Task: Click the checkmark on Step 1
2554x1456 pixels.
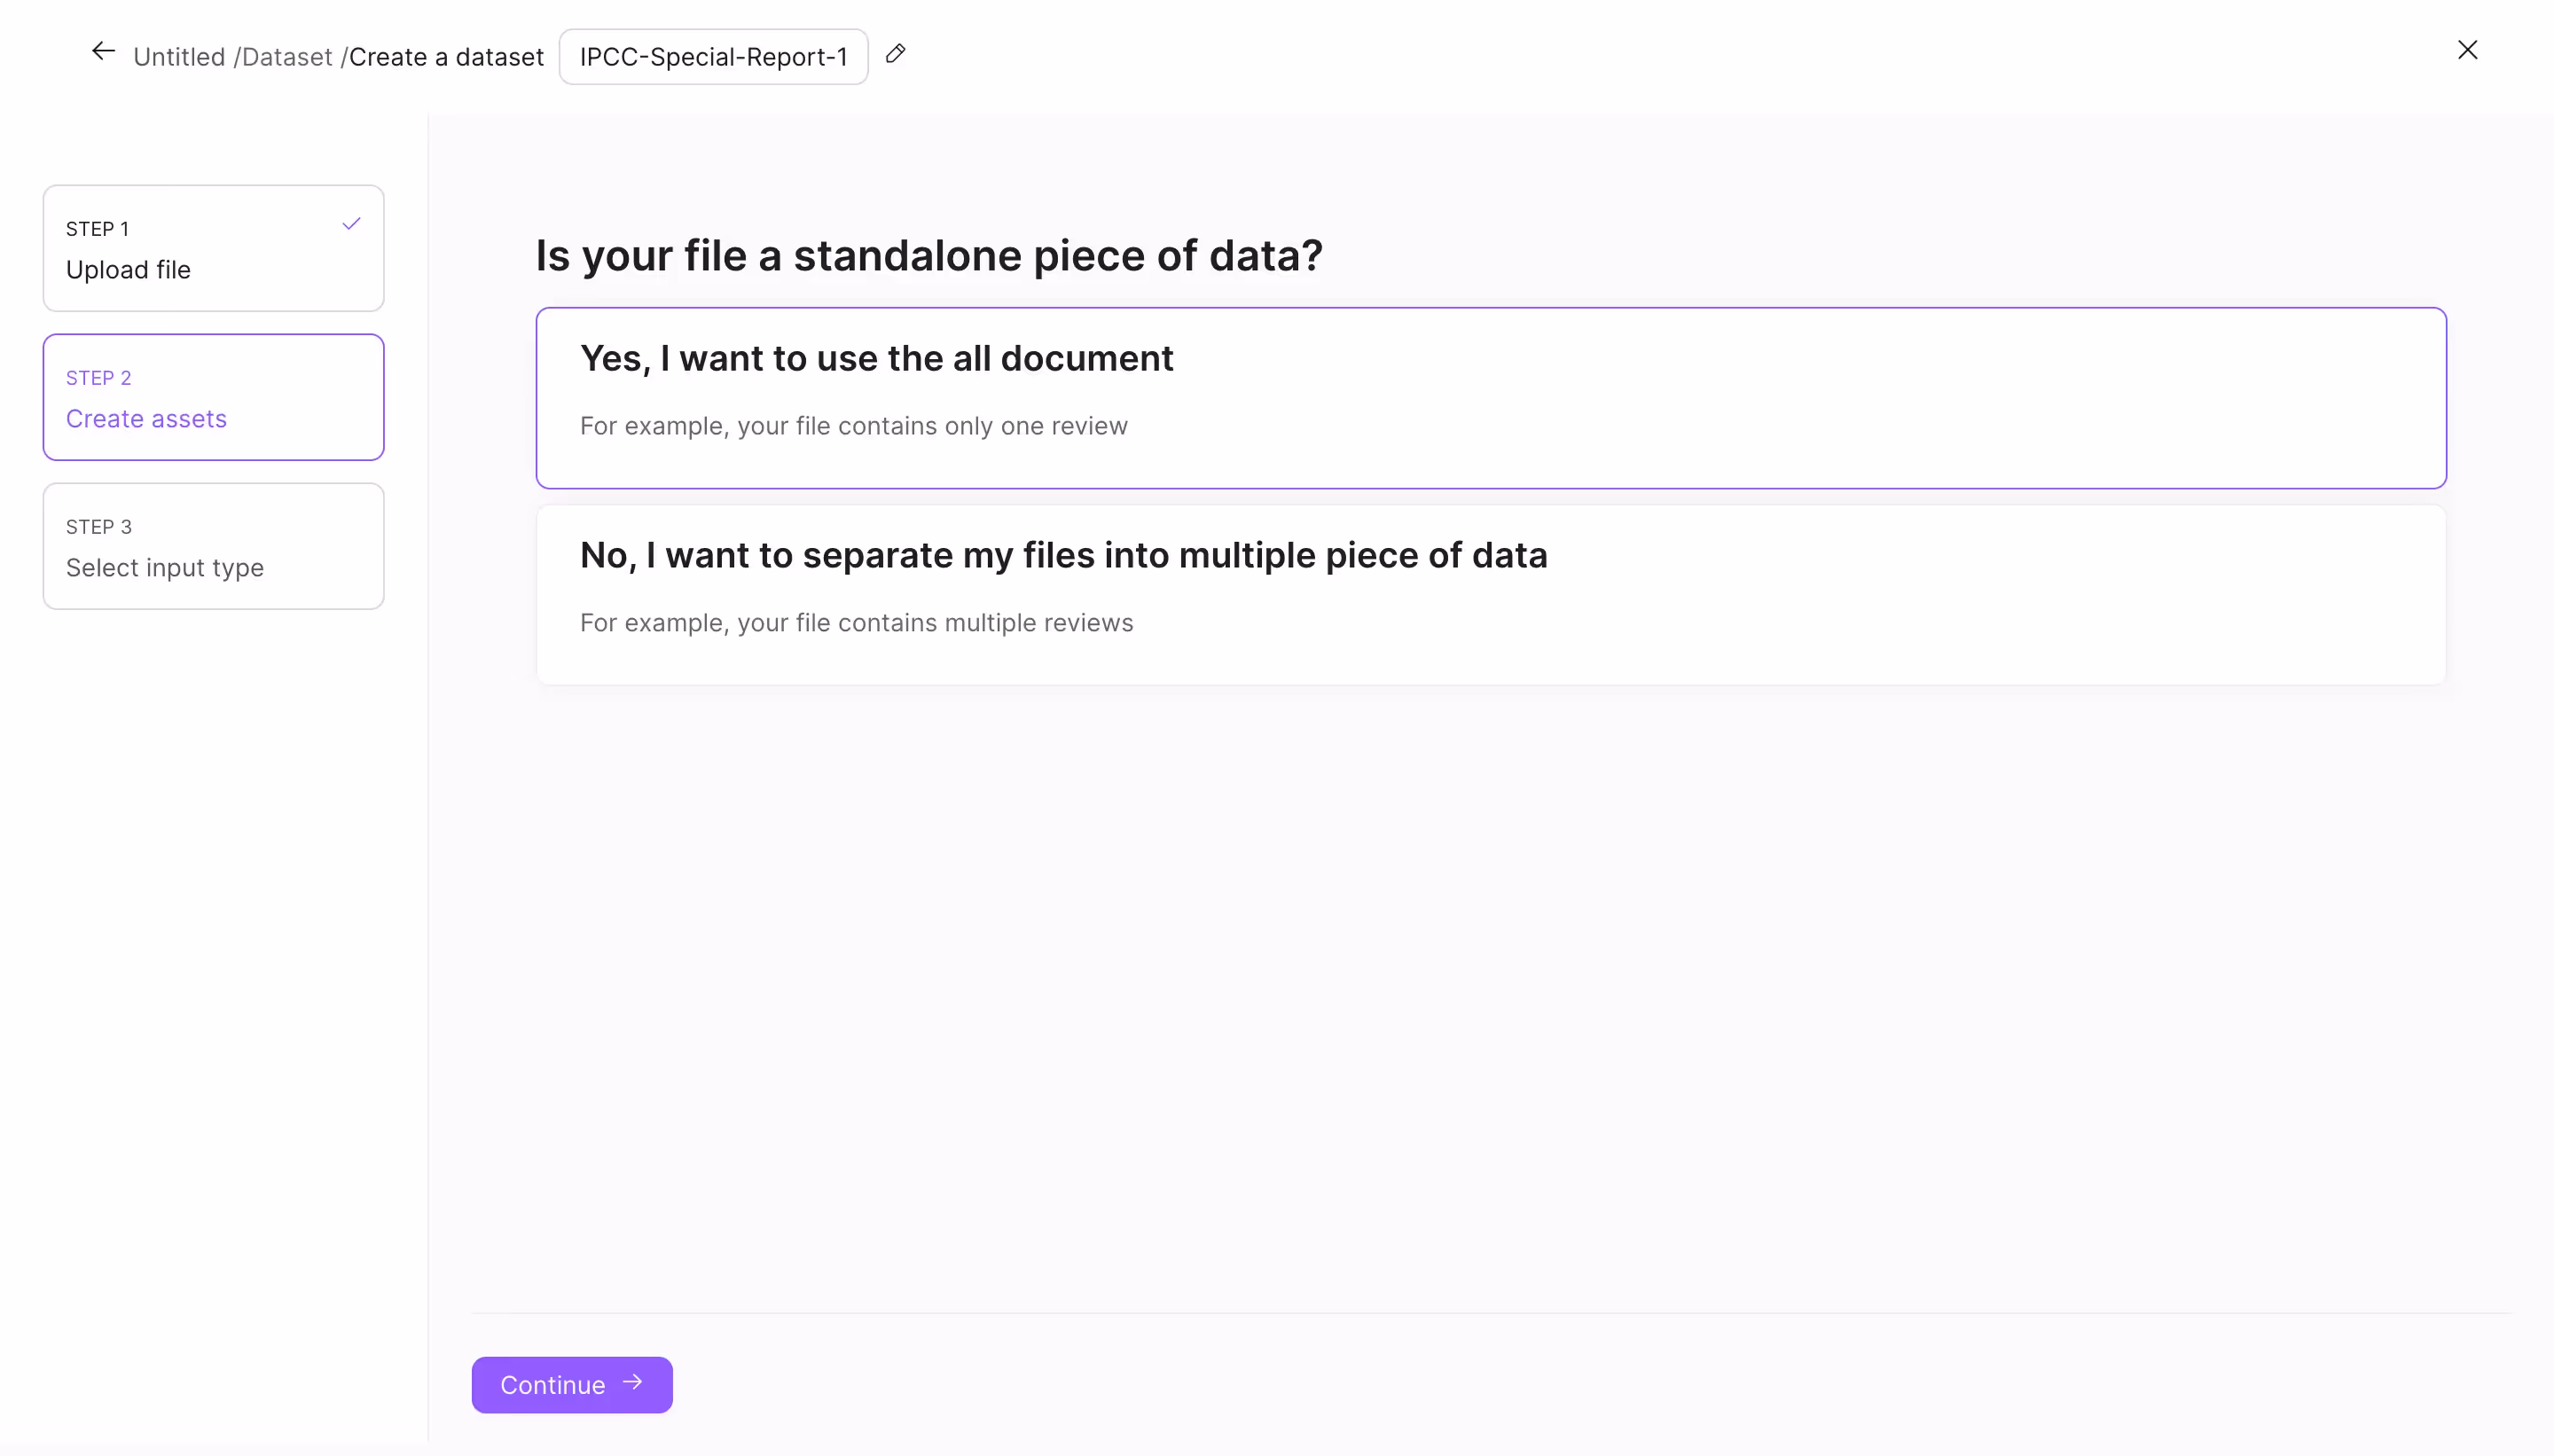Action: tap(349, 223)
